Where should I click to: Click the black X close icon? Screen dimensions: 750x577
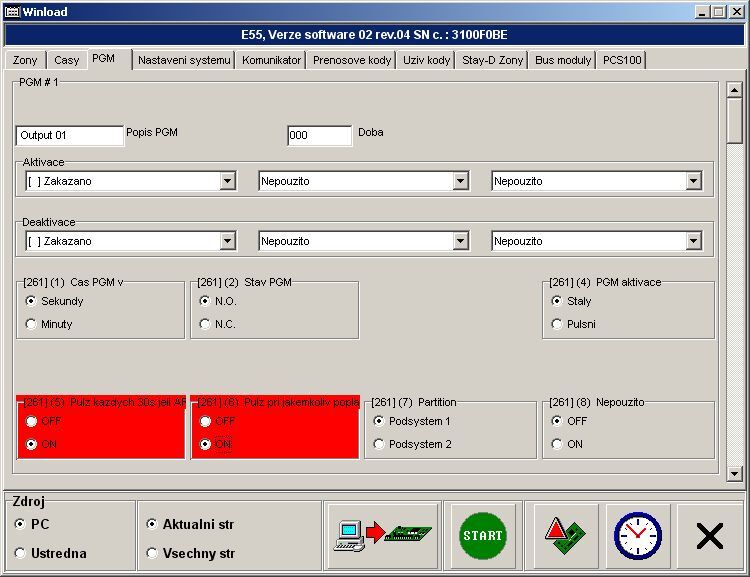tap(709, 537)
